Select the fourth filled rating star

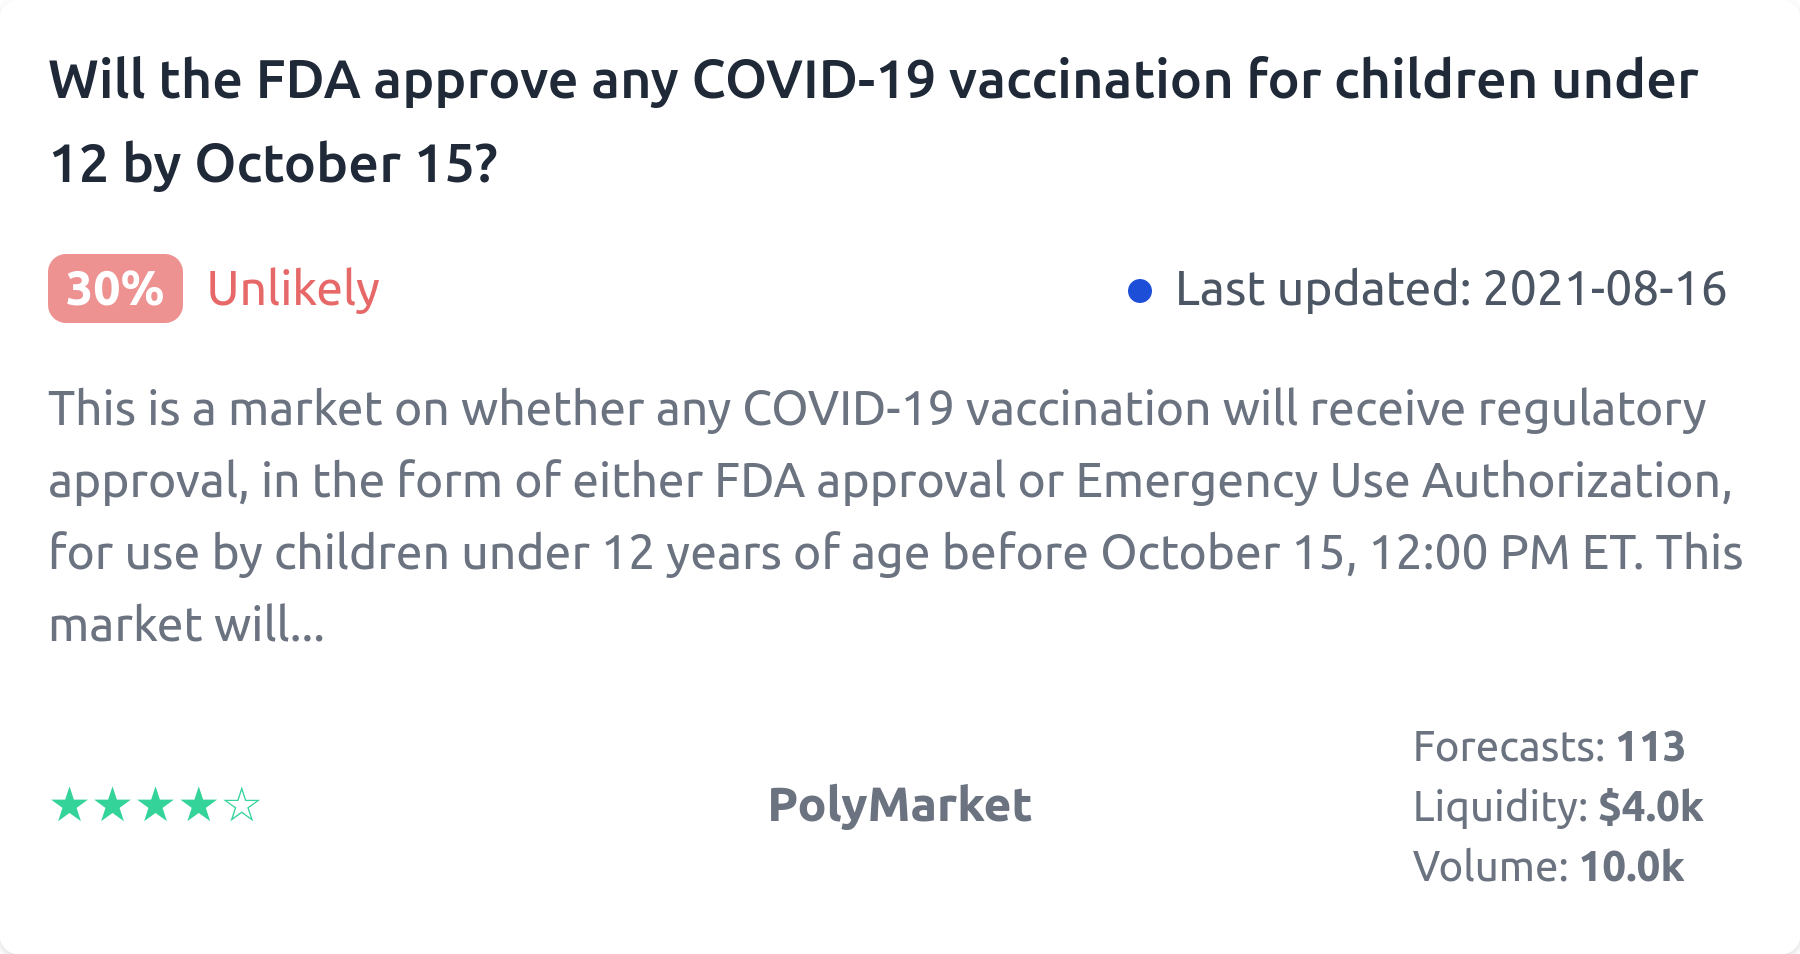click(199, 805)
